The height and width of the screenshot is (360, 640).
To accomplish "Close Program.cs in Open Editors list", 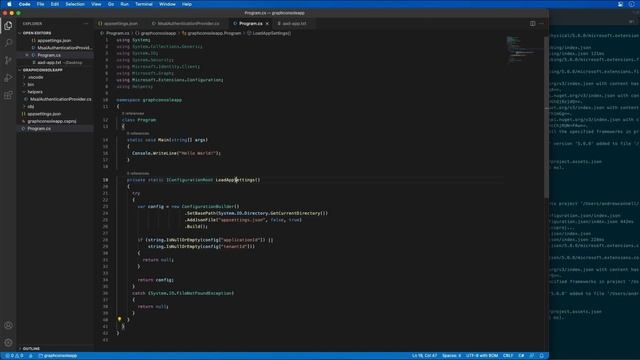I will pos(27,55).
